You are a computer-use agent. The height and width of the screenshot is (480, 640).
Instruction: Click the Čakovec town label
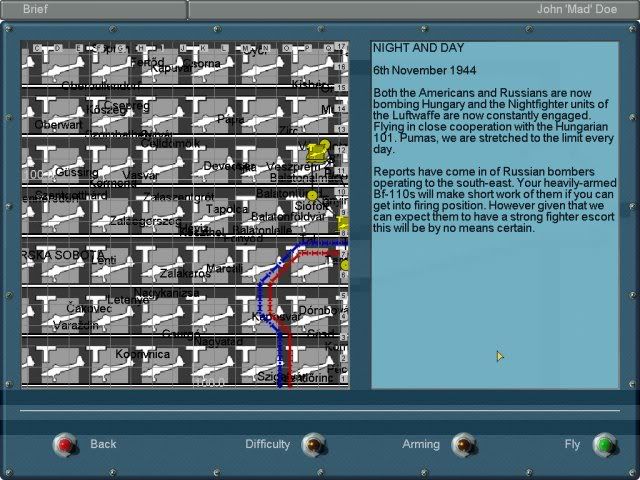[x=89, y=308]
